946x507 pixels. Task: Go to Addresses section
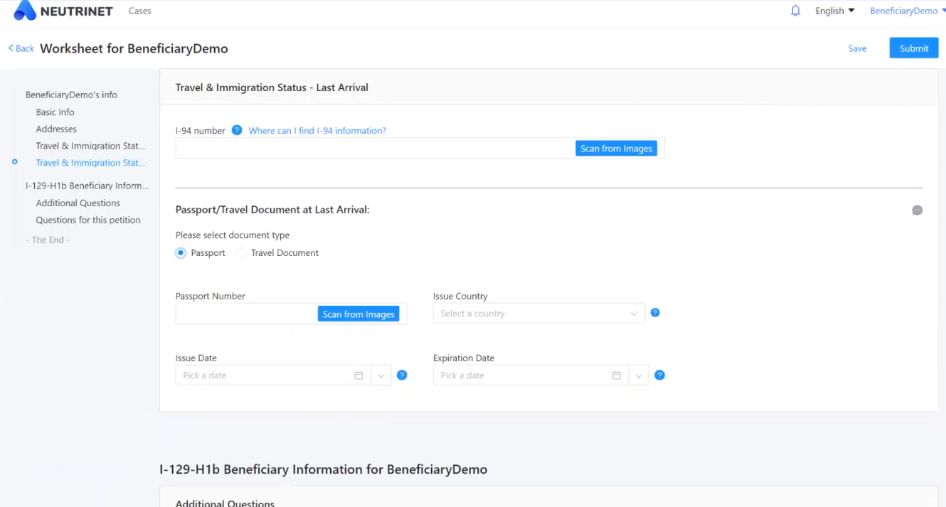[56, 129]
